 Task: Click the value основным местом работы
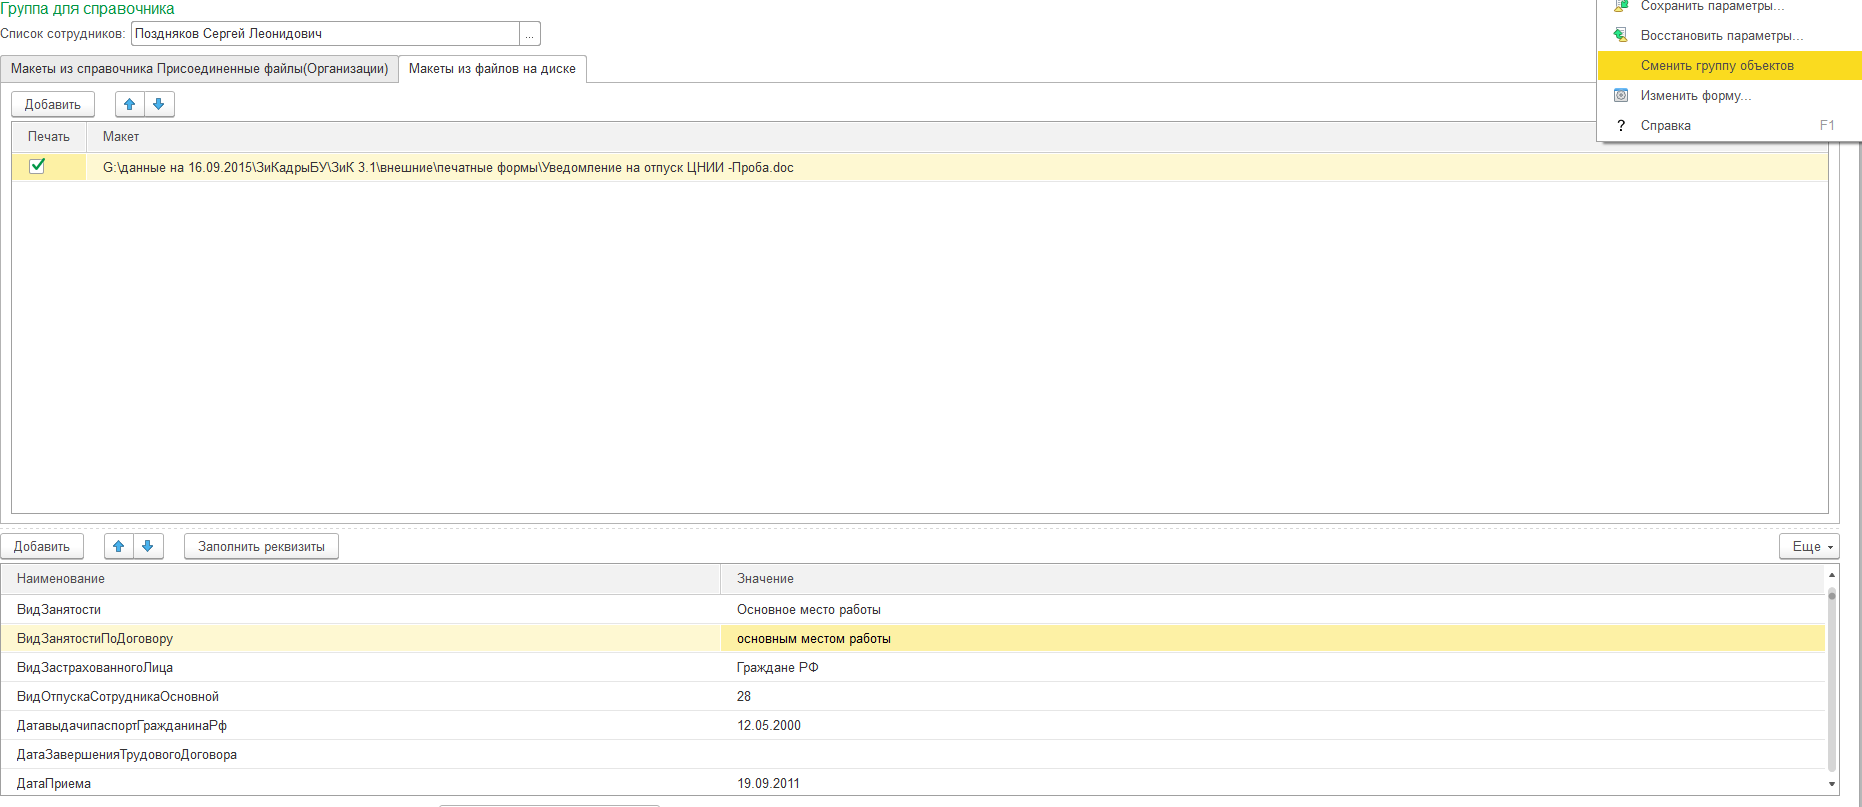(814, 639)
